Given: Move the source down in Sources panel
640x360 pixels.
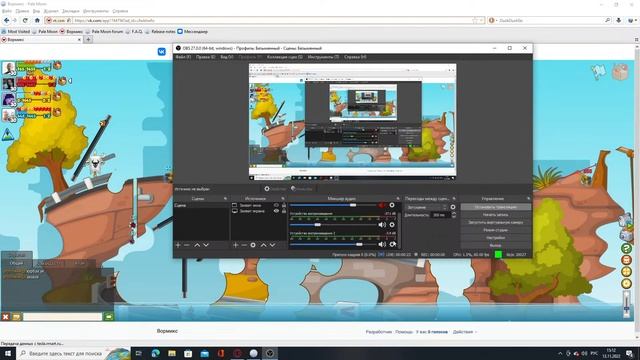Looking at the screenshot, I should [x=272, y=245].
